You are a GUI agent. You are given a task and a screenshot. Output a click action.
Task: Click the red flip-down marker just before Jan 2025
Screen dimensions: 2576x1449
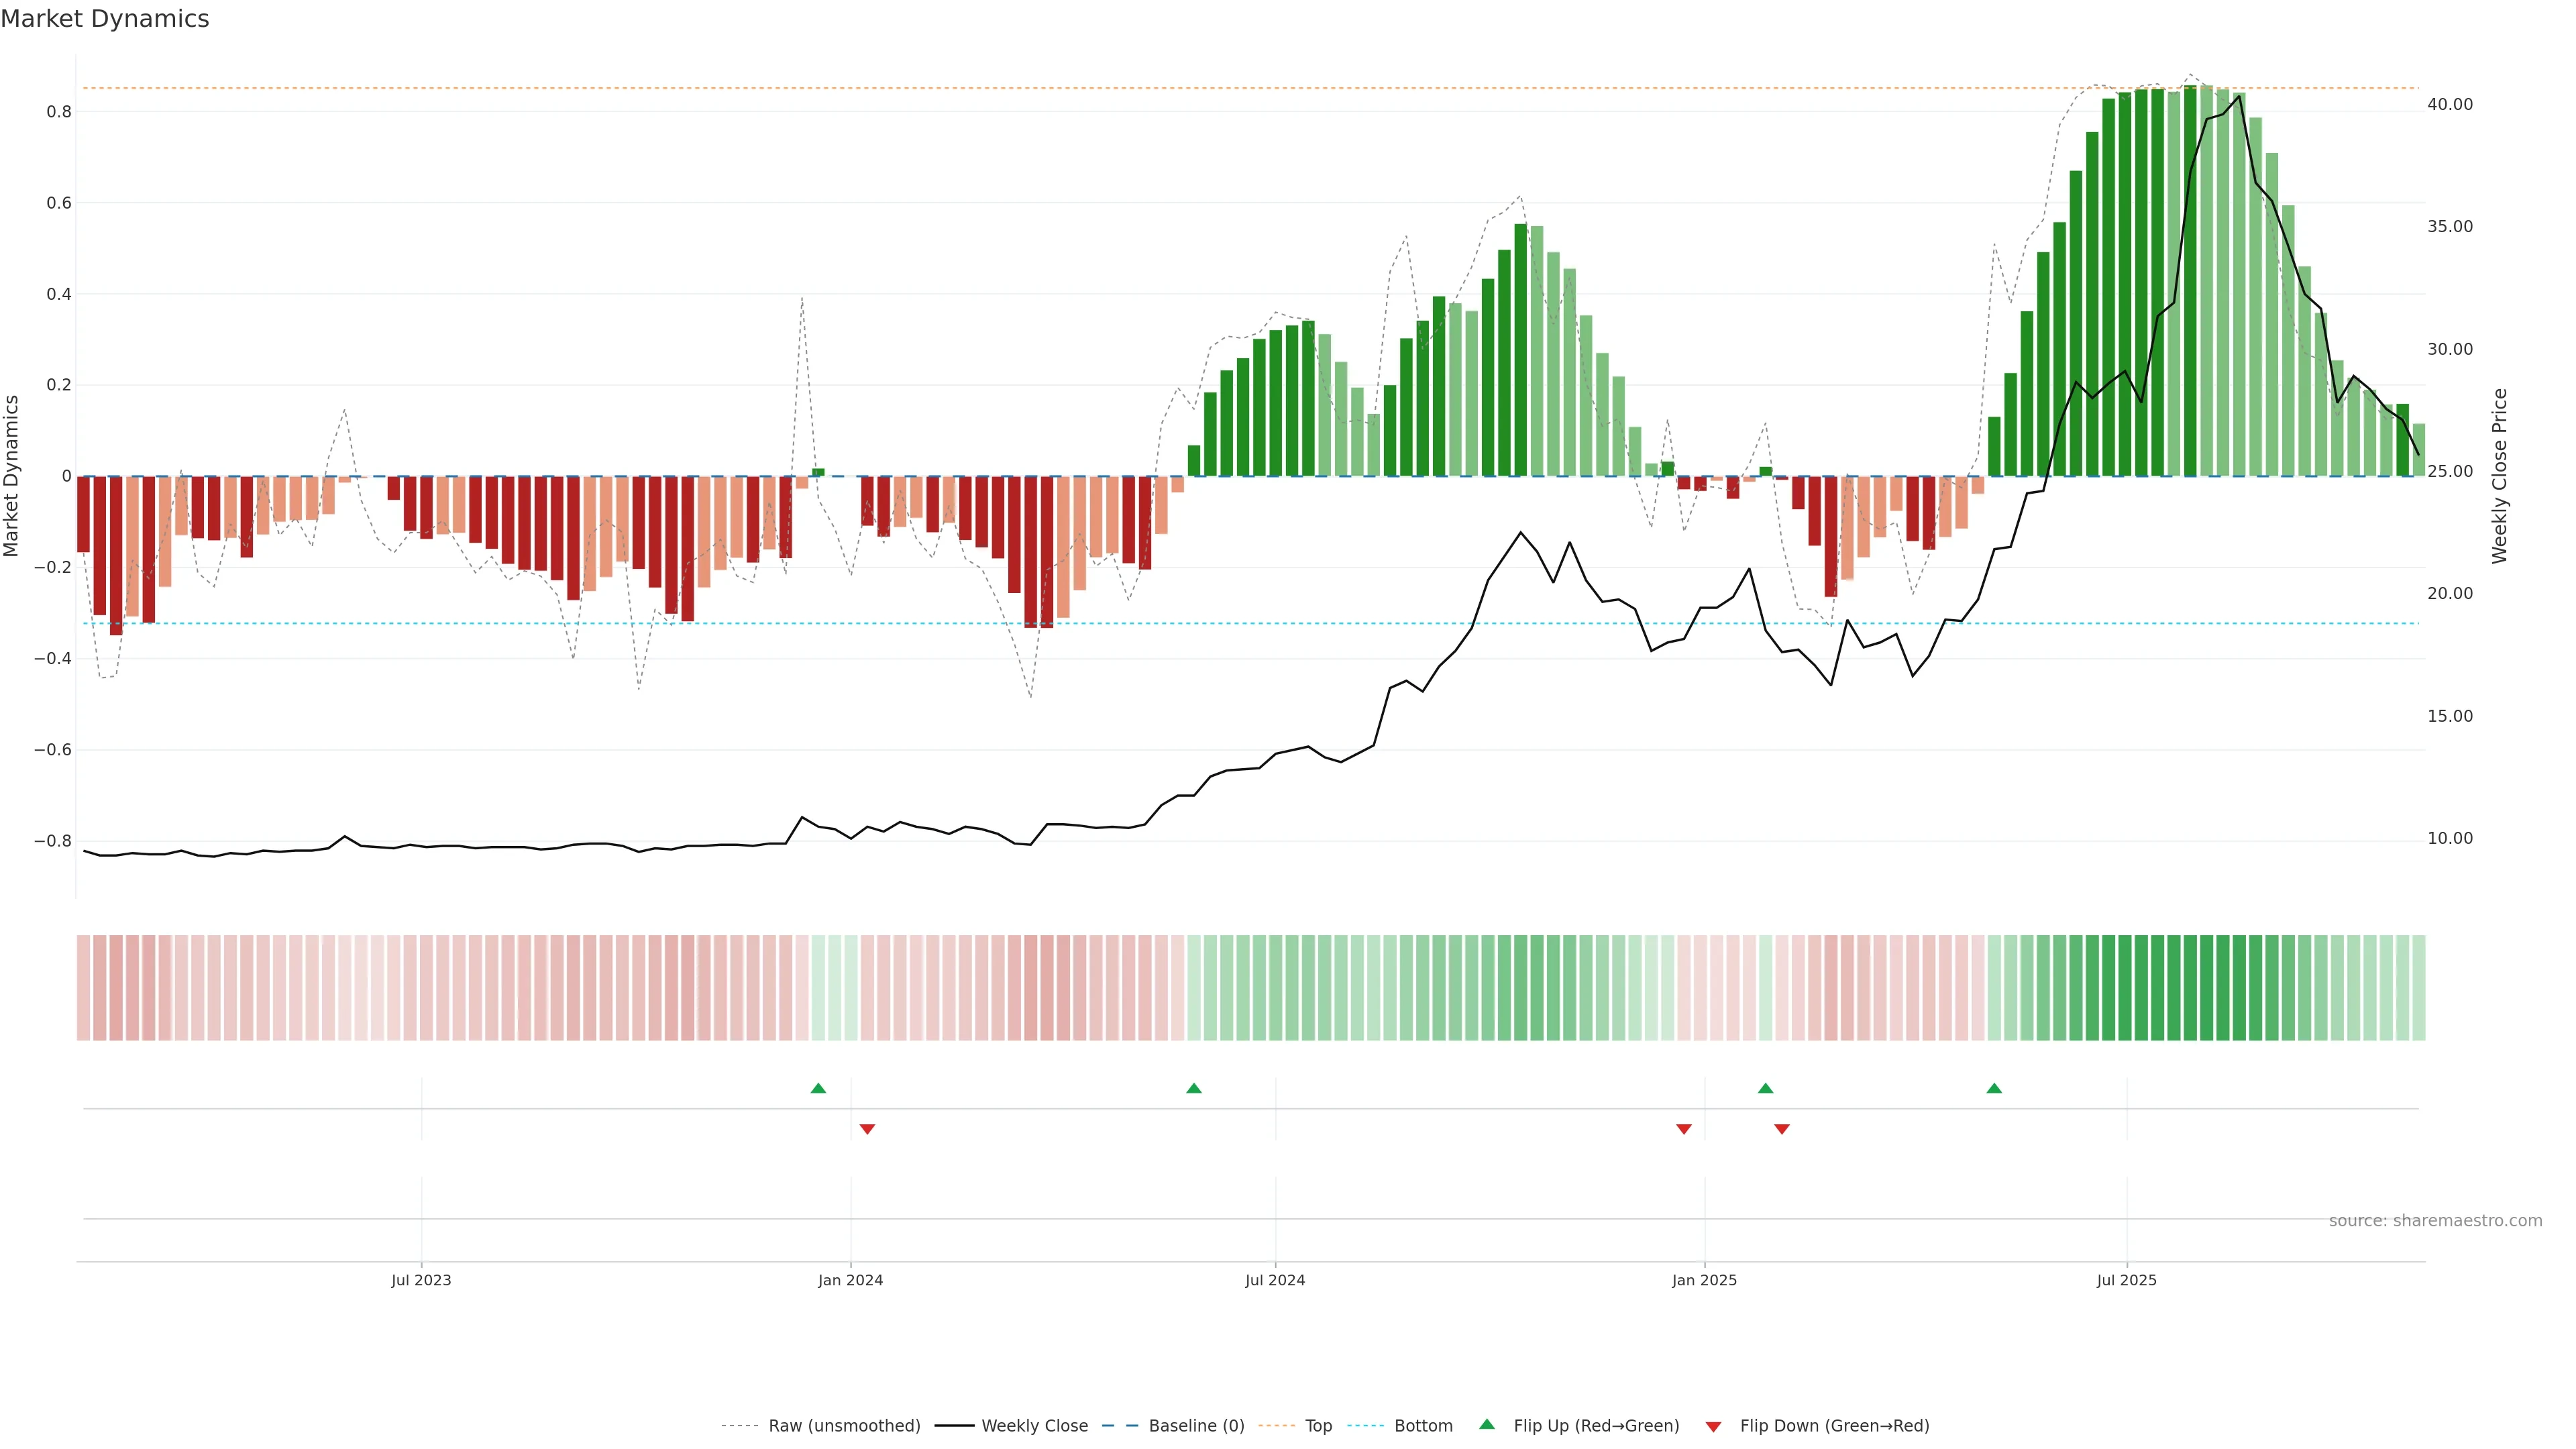click(x=1684, y=1129)
